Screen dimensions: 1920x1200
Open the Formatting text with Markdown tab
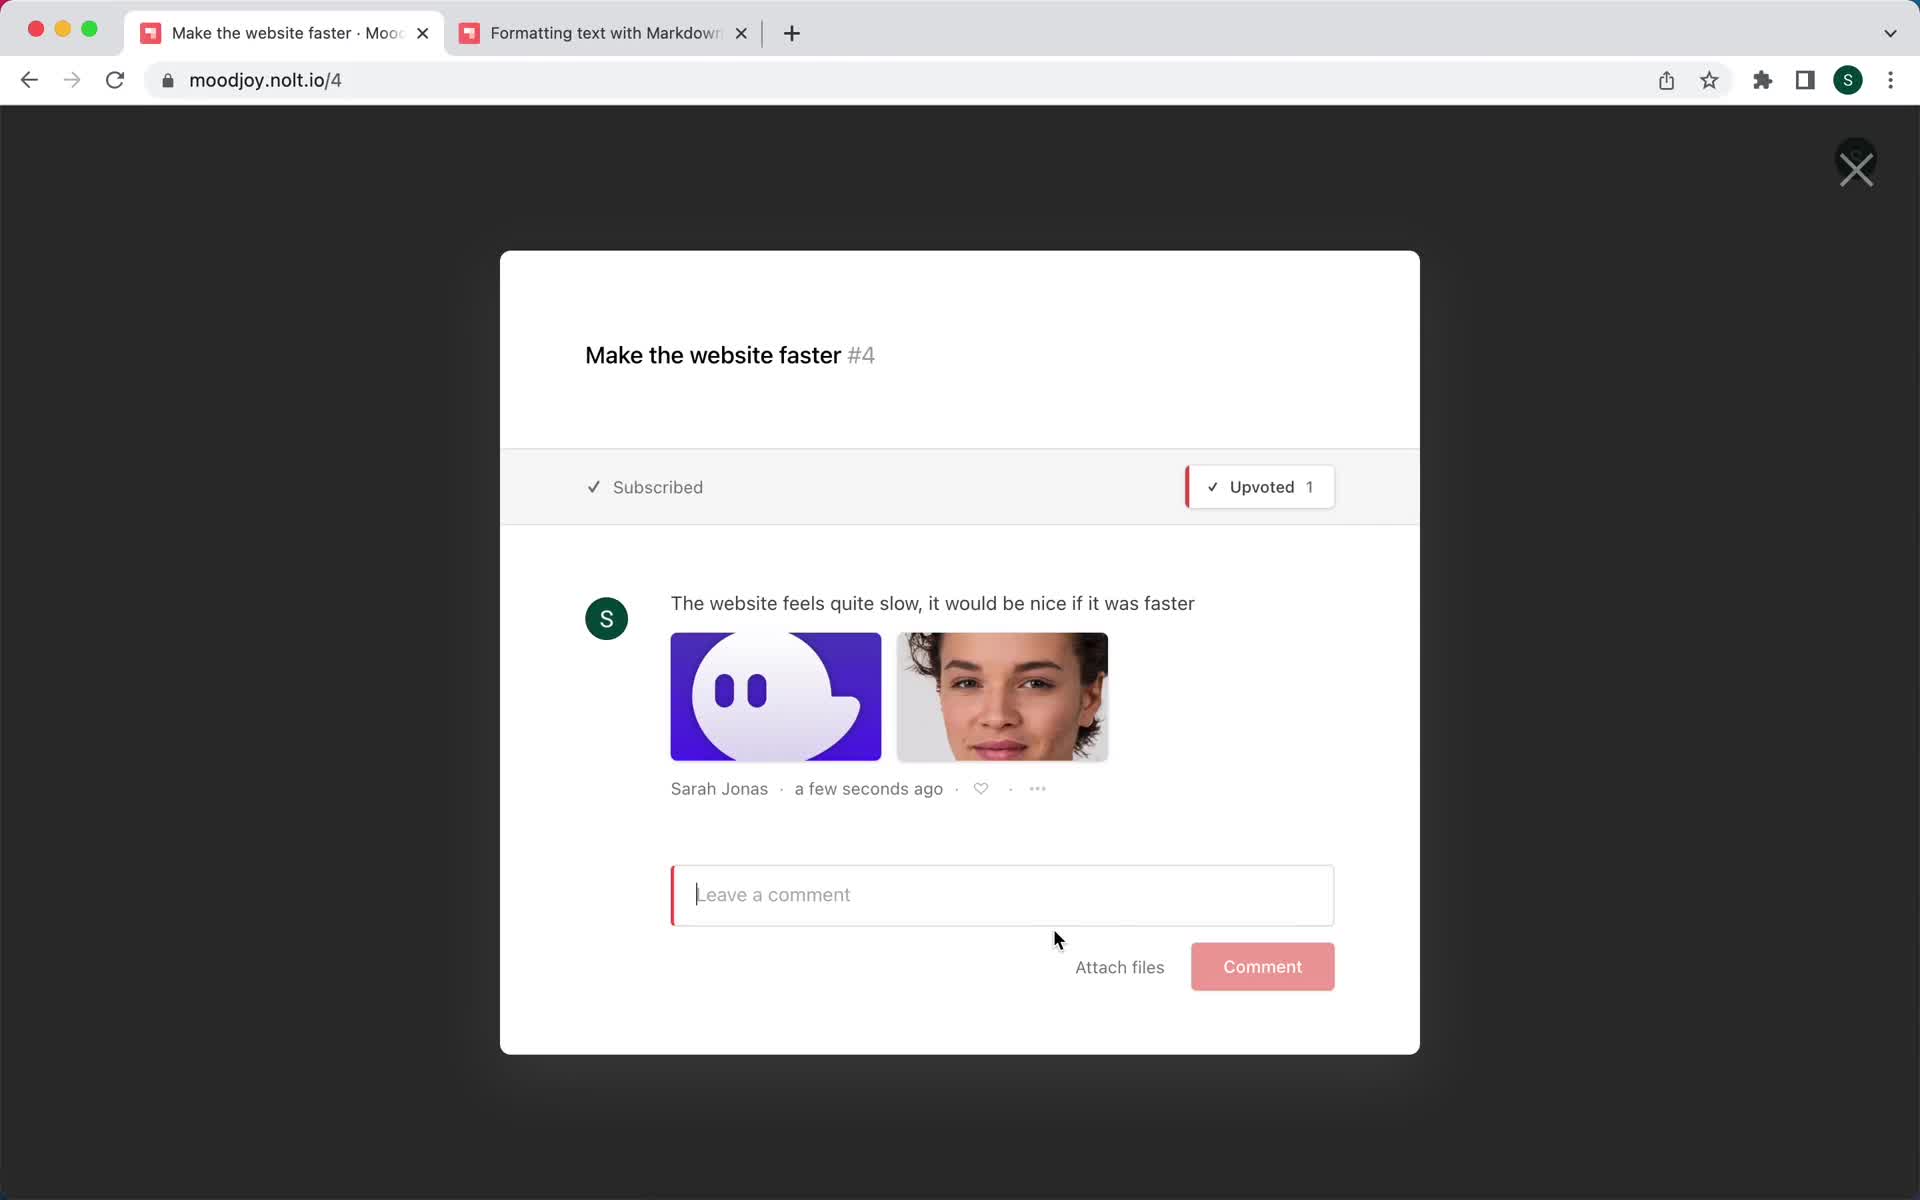click(604, 32)
